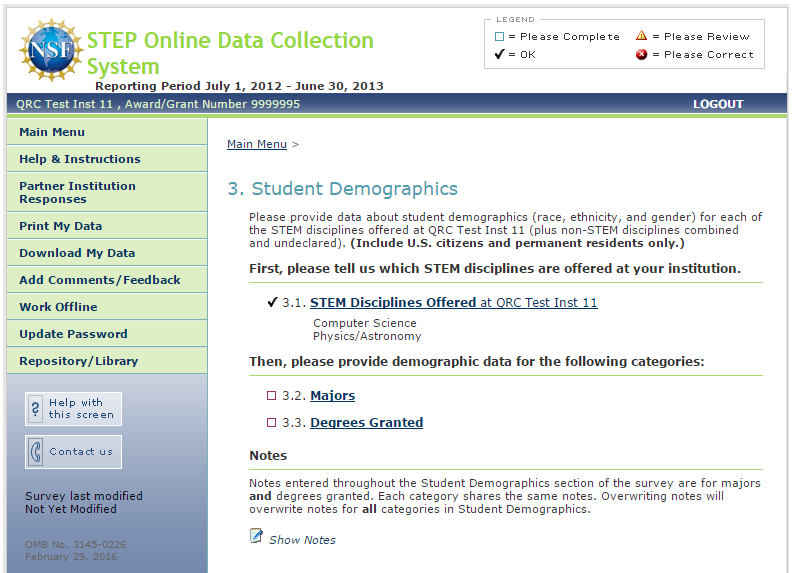Click the Please Complete legend checkbox
Viewport: 801px width, 573px height.
(x=499, y=37)
